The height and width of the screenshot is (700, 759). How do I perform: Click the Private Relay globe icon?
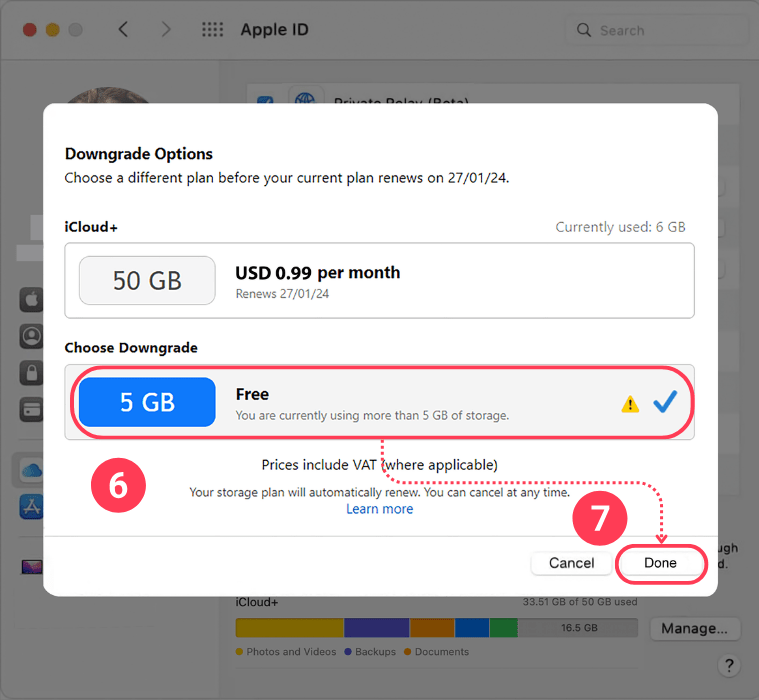[305, 96]
